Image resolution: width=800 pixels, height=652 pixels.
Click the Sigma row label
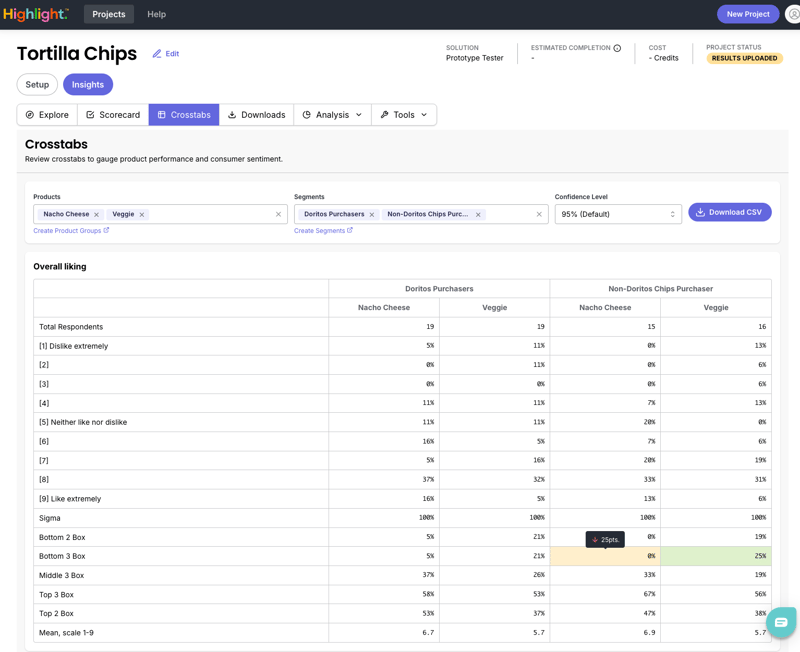click(49, 518)
